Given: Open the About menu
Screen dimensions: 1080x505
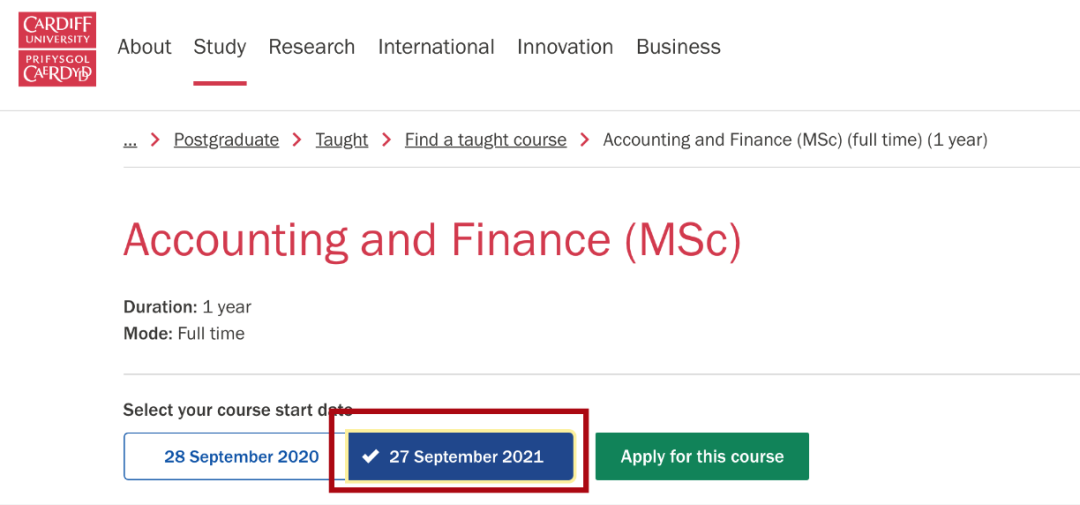Looking at the screenshot, I should point(144,47).
